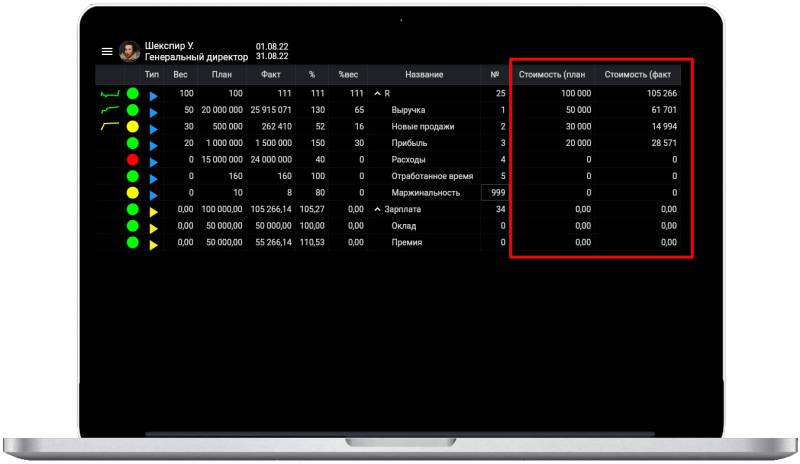Screen dimensions: 800x464
Task: Open the trend sparkline for Новые продажи
Action: (110, 126)
